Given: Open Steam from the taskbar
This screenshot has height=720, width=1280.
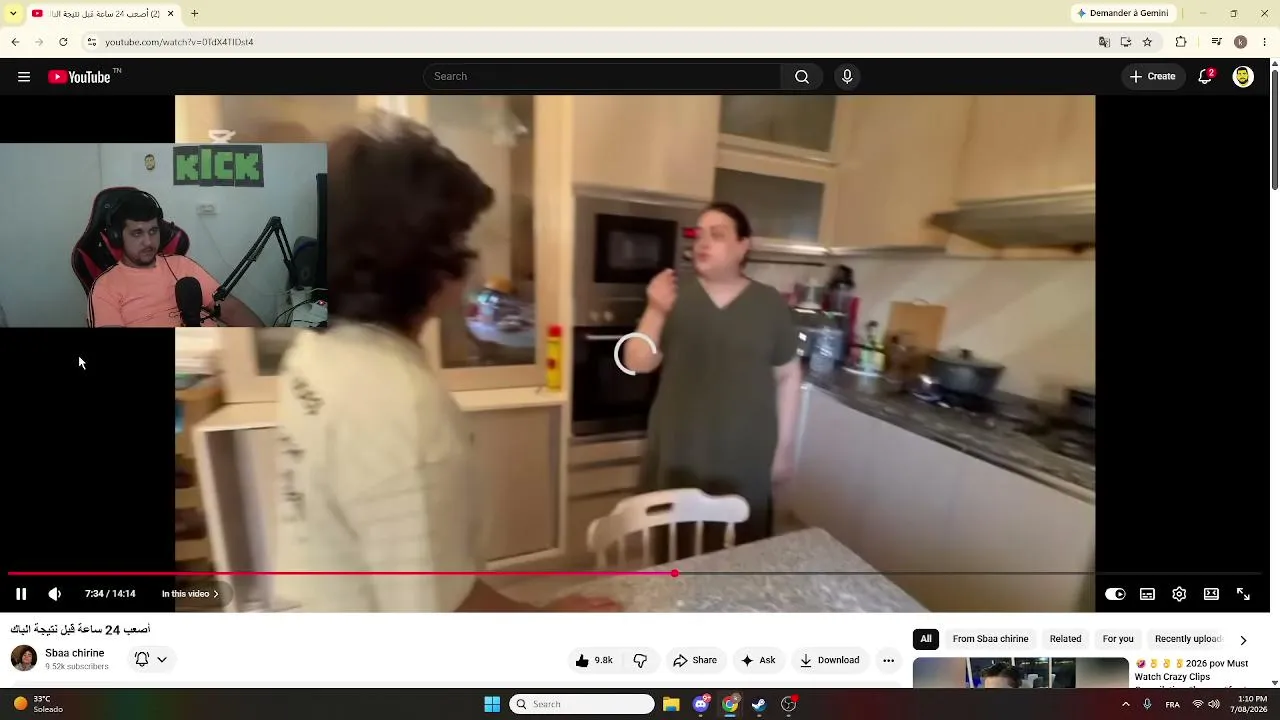Looking at the screenshot, I should click(759, 704).
